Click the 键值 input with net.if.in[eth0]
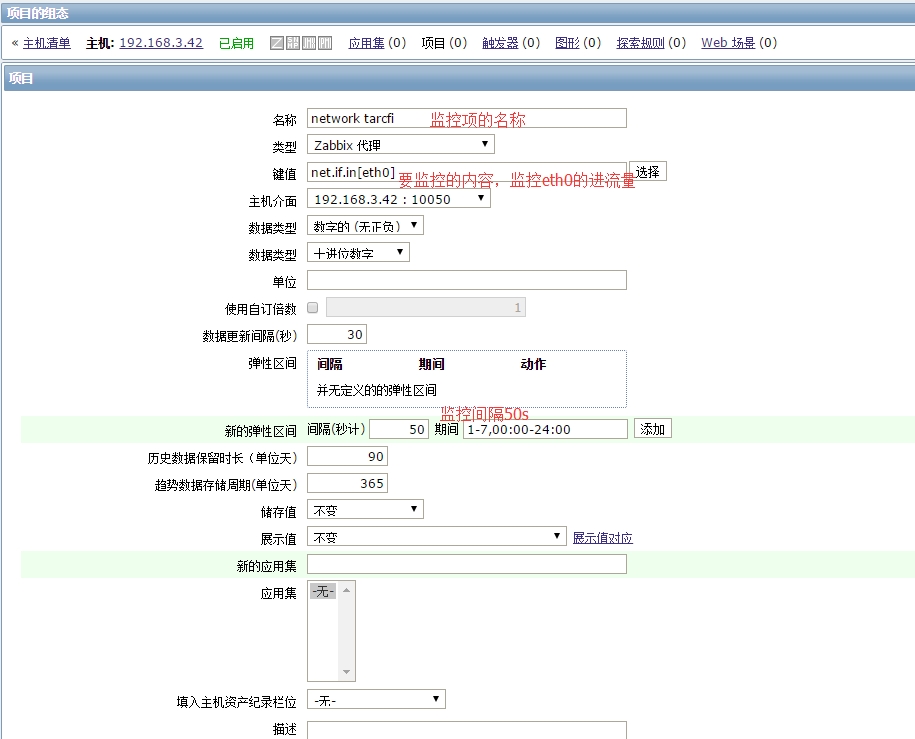Viewport: 915px width, 739px height. click(467, 172)
